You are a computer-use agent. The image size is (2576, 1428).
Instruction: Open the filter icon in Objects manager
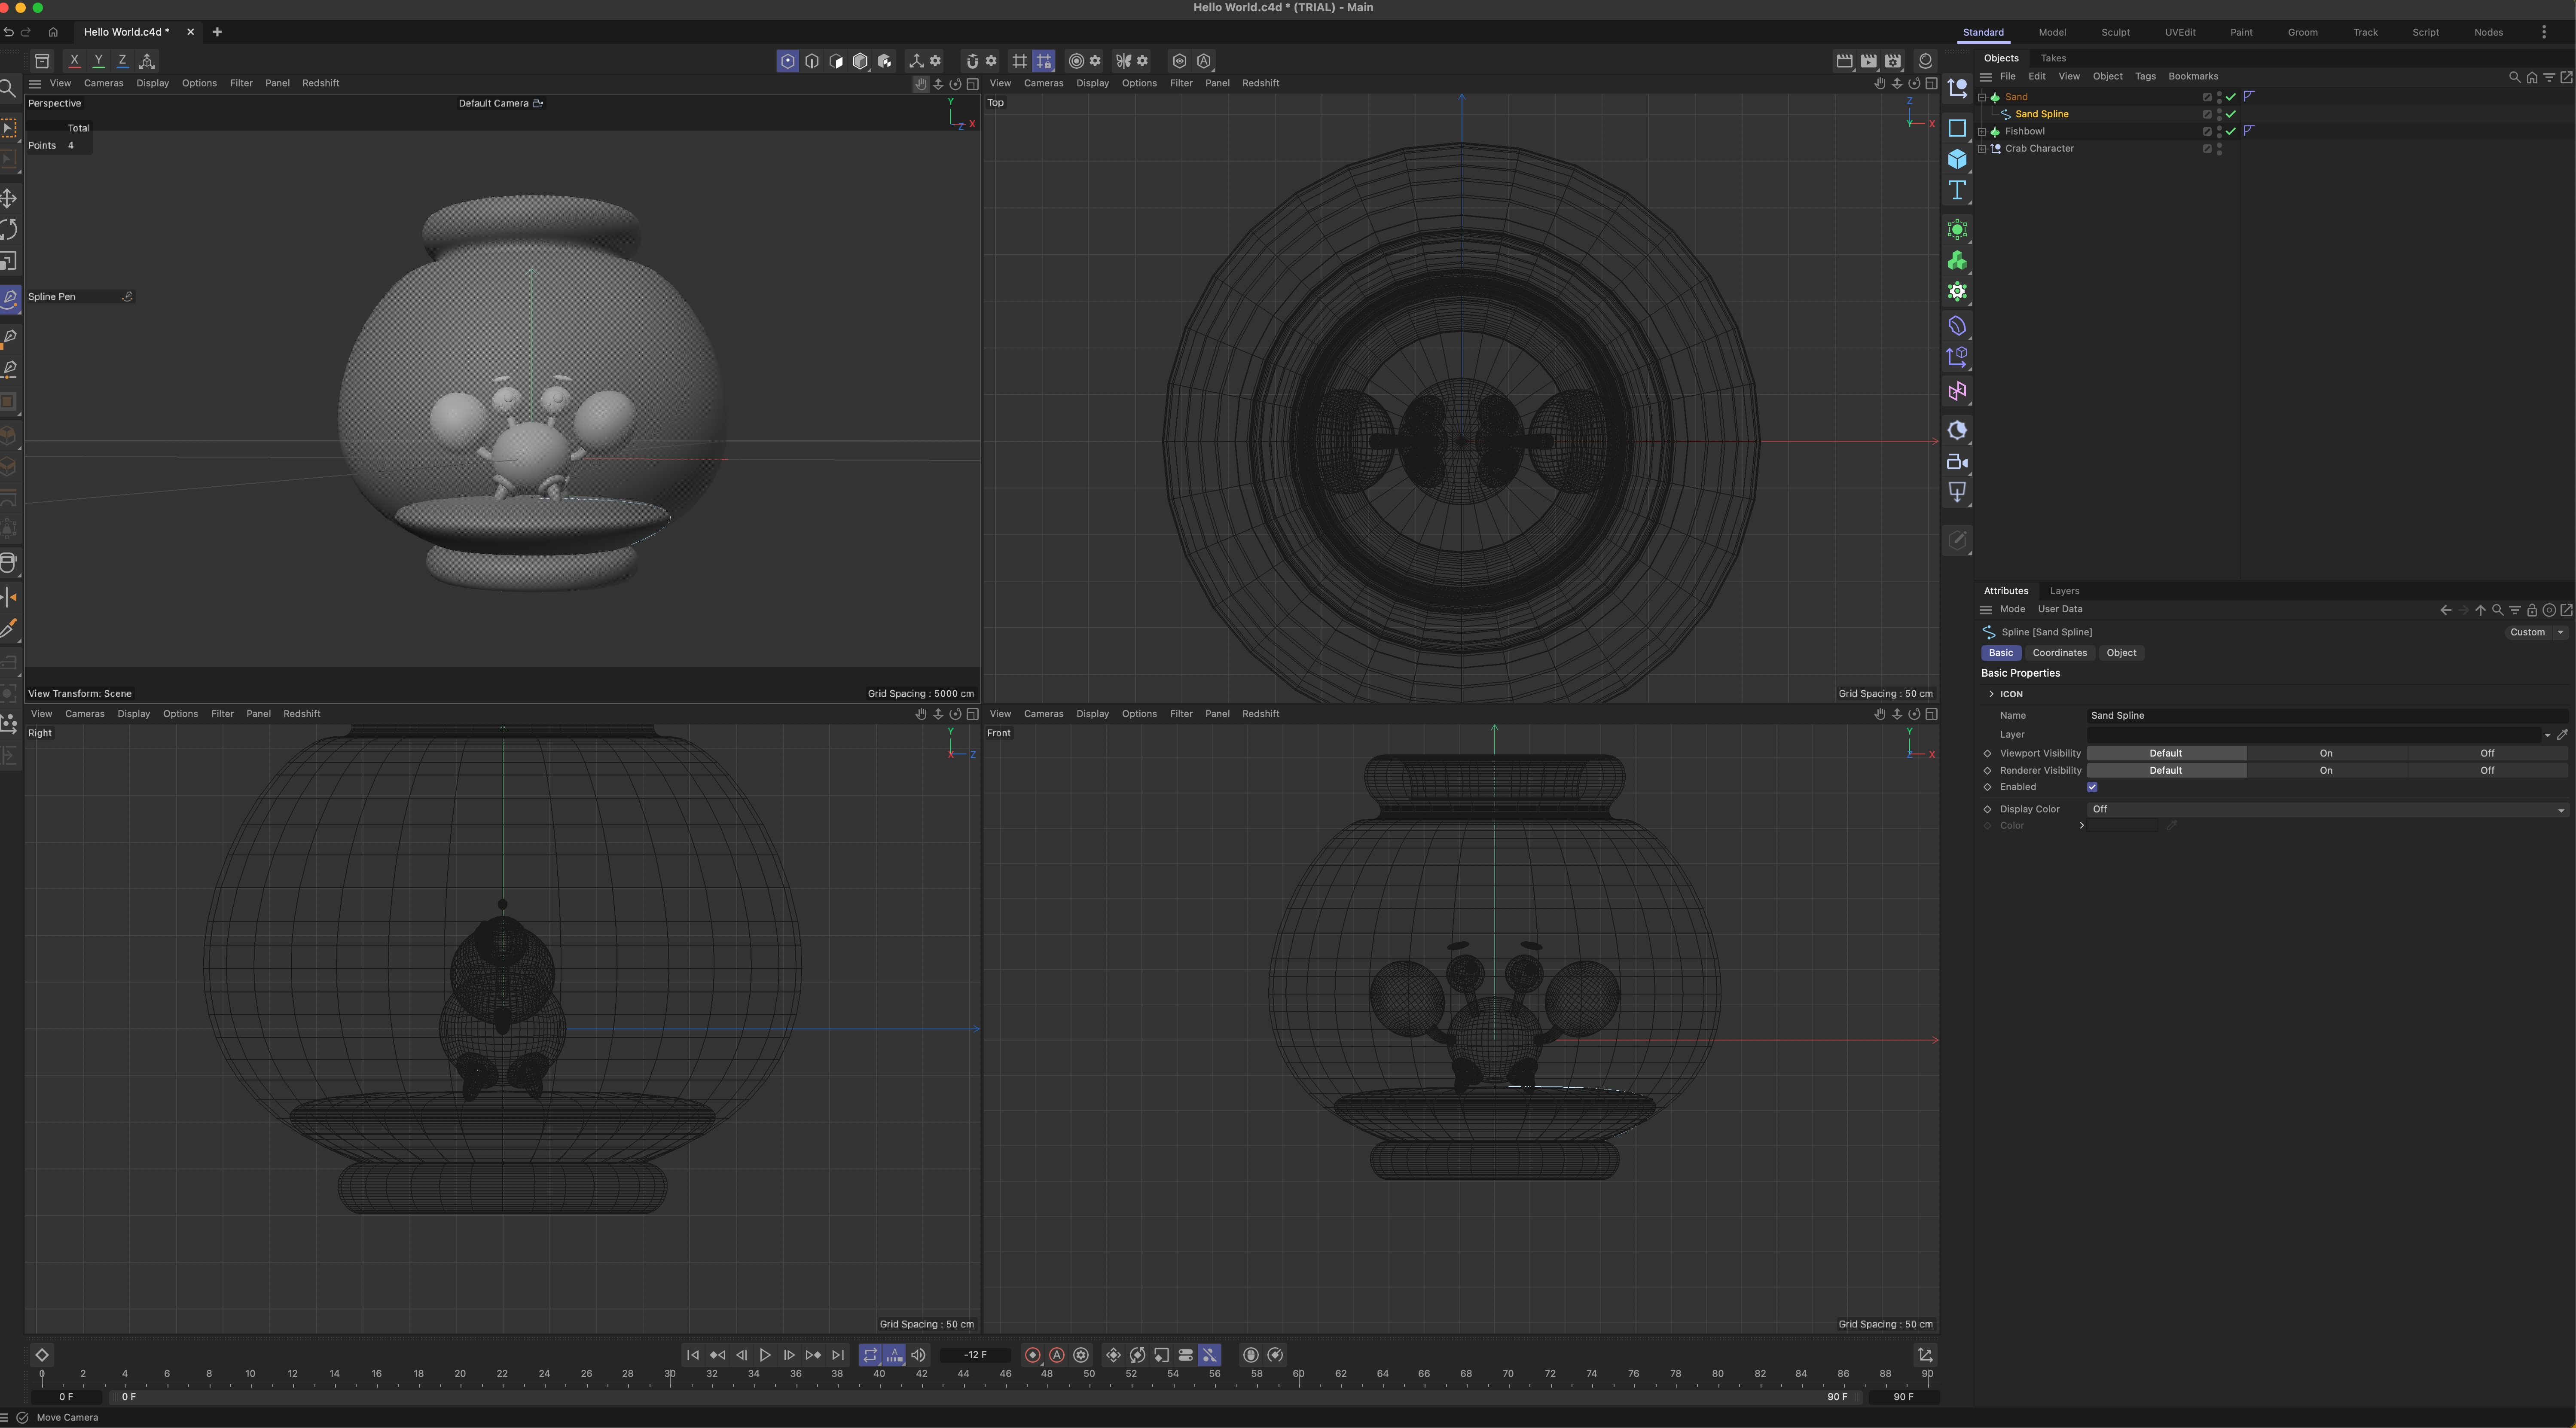[2549, 77]
